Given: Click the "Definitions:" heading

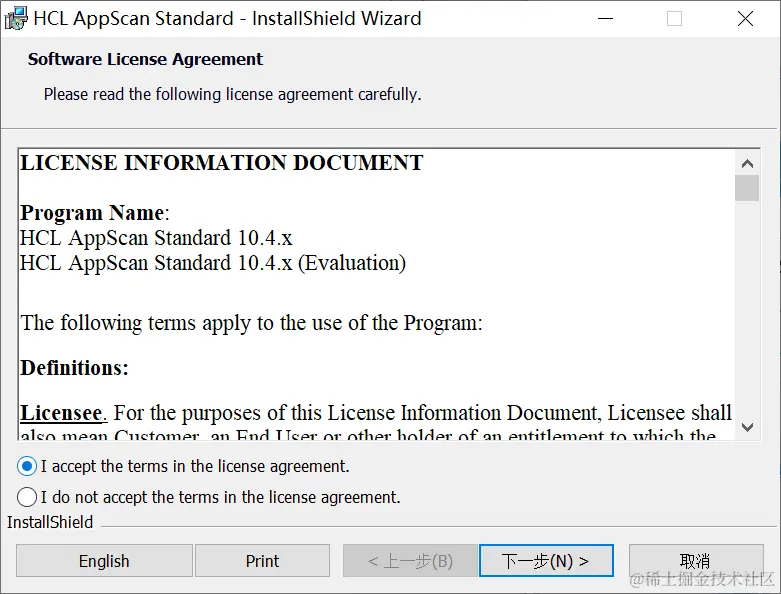Looking at the screenshot, I should (74, 368).
